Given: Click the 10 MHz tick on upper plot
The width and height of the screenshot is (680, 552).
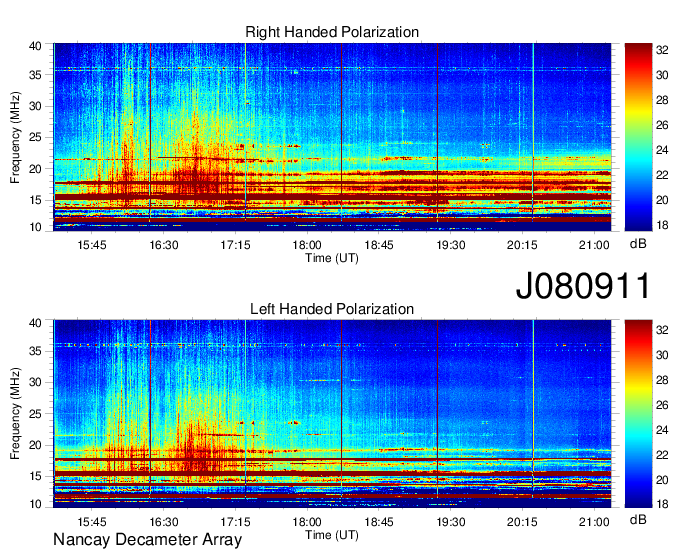Looking at the screenshot, I should pyautogui.click(x=36, y=227).
